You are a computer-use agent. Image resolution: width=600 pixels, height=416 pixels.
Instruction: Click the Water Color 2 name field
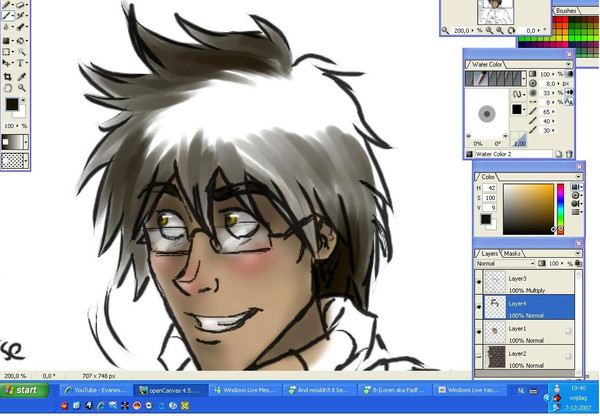[514, 154]
